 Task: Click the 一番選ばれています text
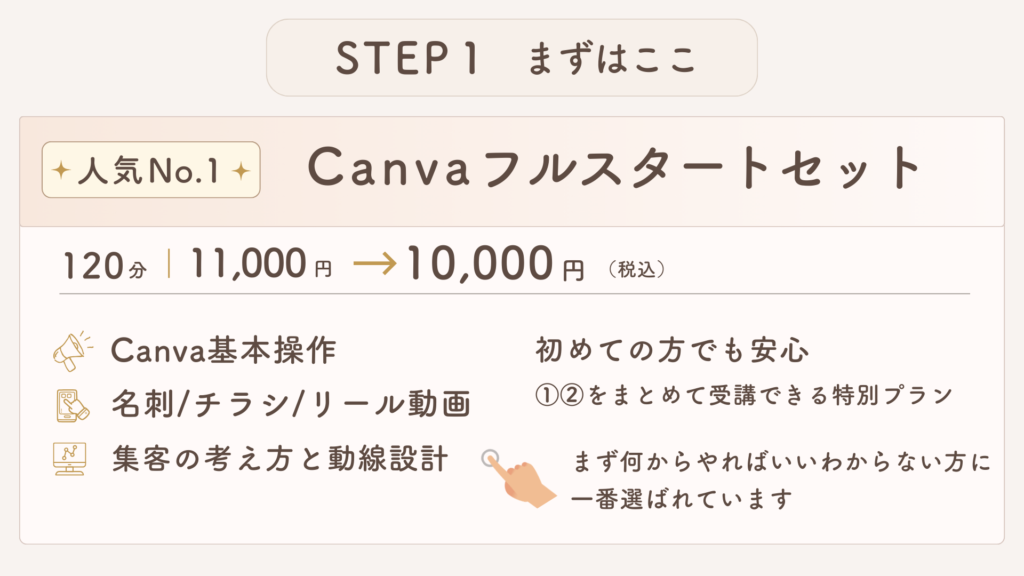coord(684,499)
